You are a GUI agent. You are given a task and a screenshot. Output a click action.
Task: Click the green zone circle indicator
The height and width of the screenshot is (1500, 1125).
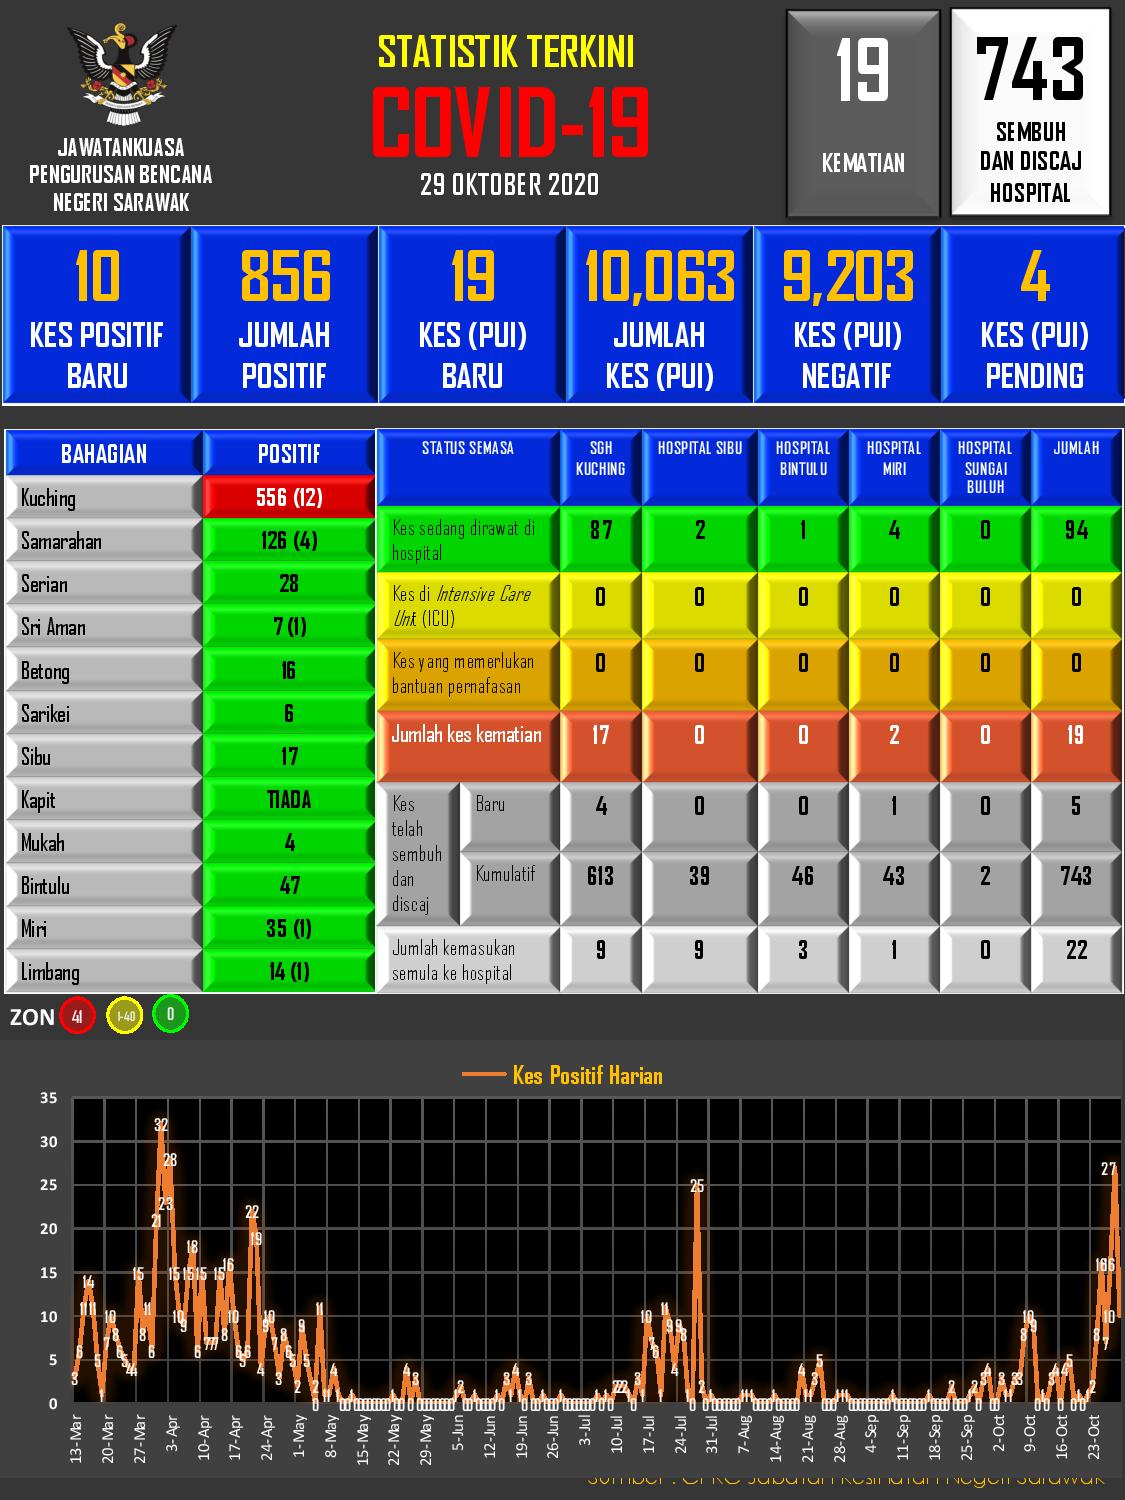(170, 1015)
